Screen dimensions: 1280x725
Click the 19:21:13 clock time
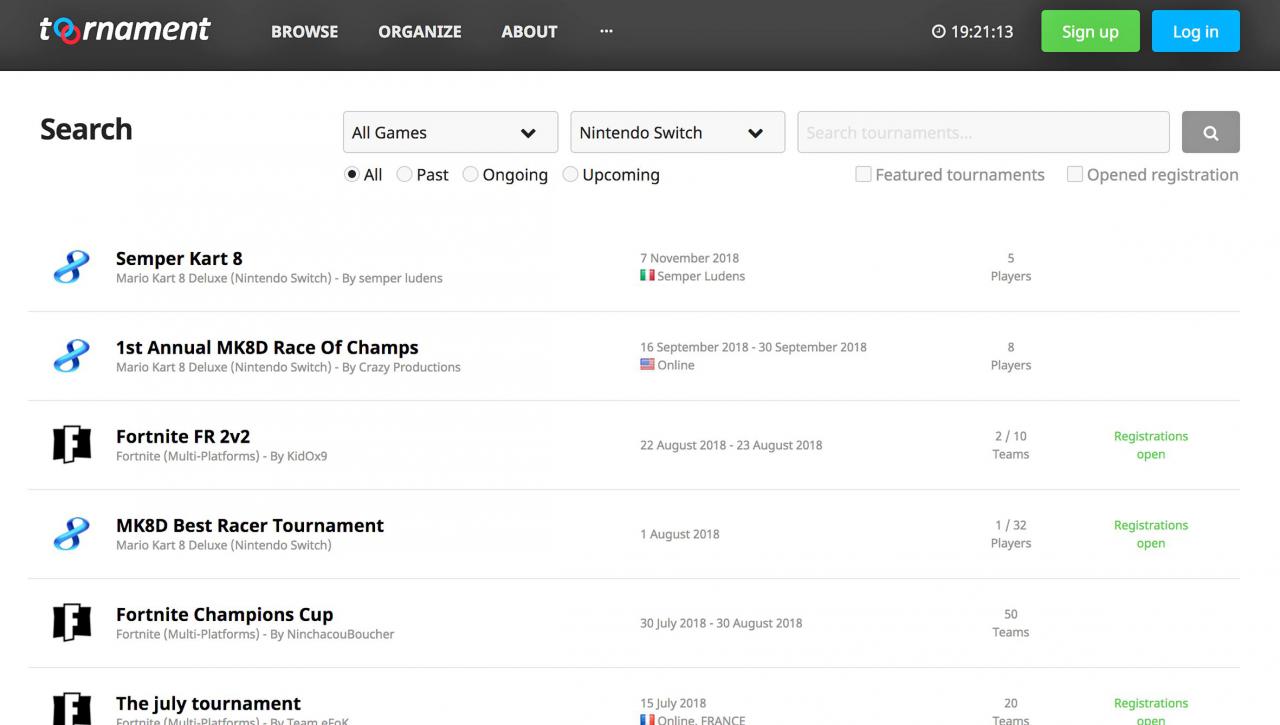(x=982, y=32)
